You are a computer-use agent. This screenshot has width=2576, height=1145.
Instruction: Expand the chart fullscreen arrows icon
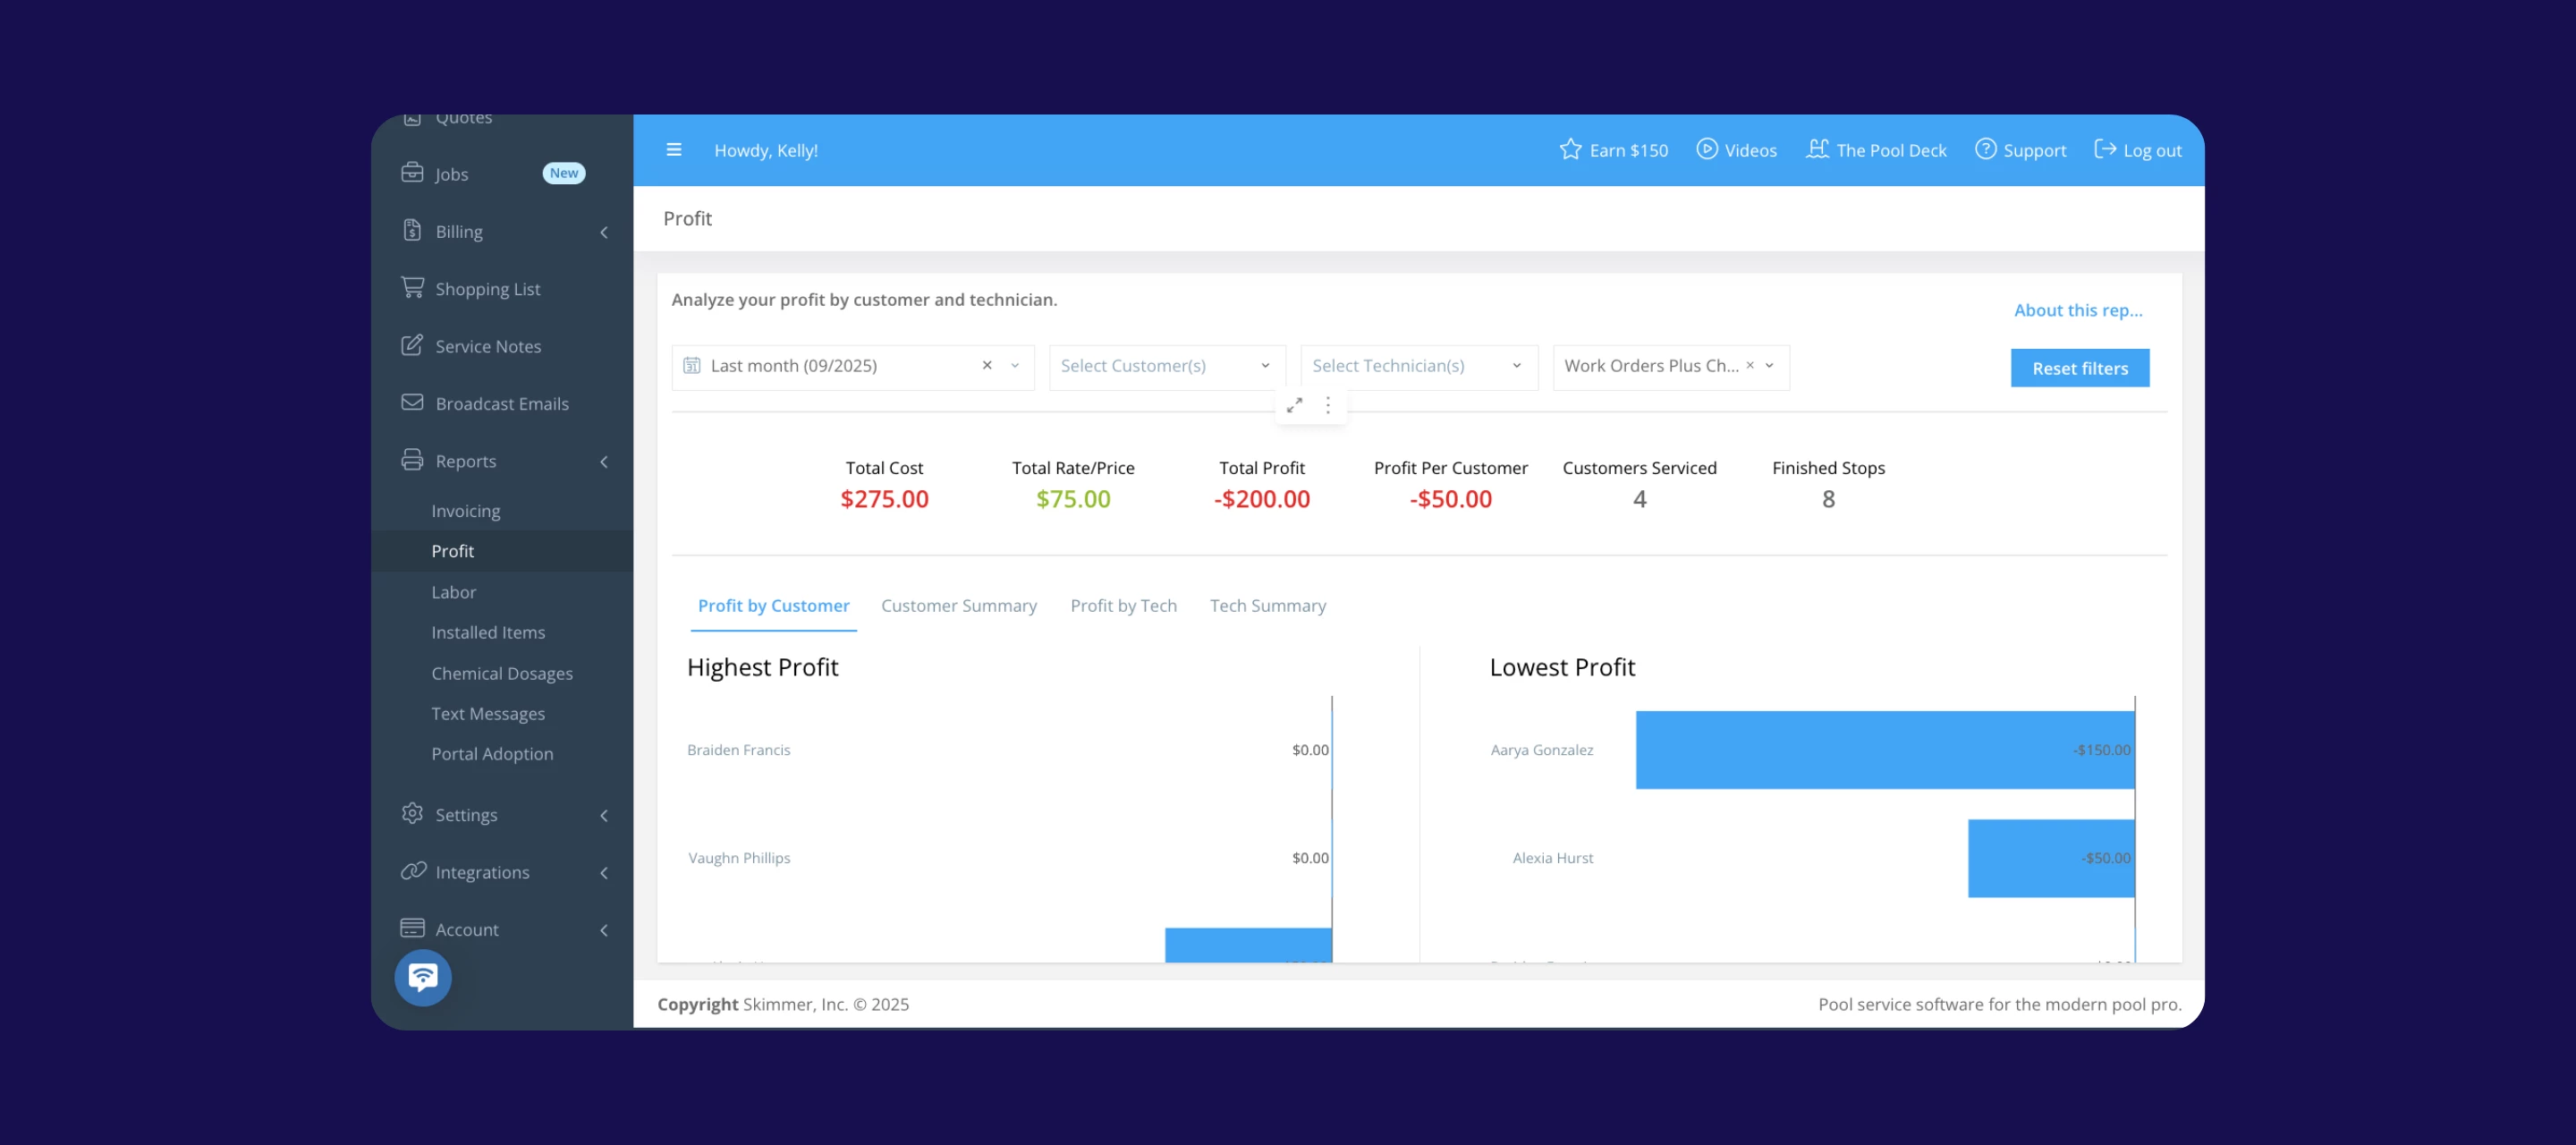point(1294,405)
